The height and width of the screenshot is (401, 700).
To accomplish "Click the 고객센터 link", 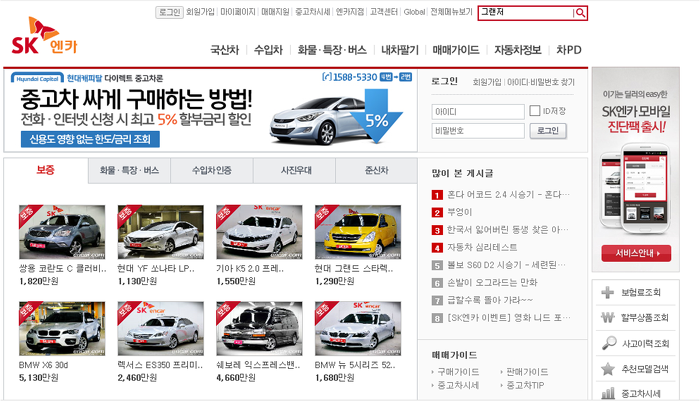I will 383,12.
